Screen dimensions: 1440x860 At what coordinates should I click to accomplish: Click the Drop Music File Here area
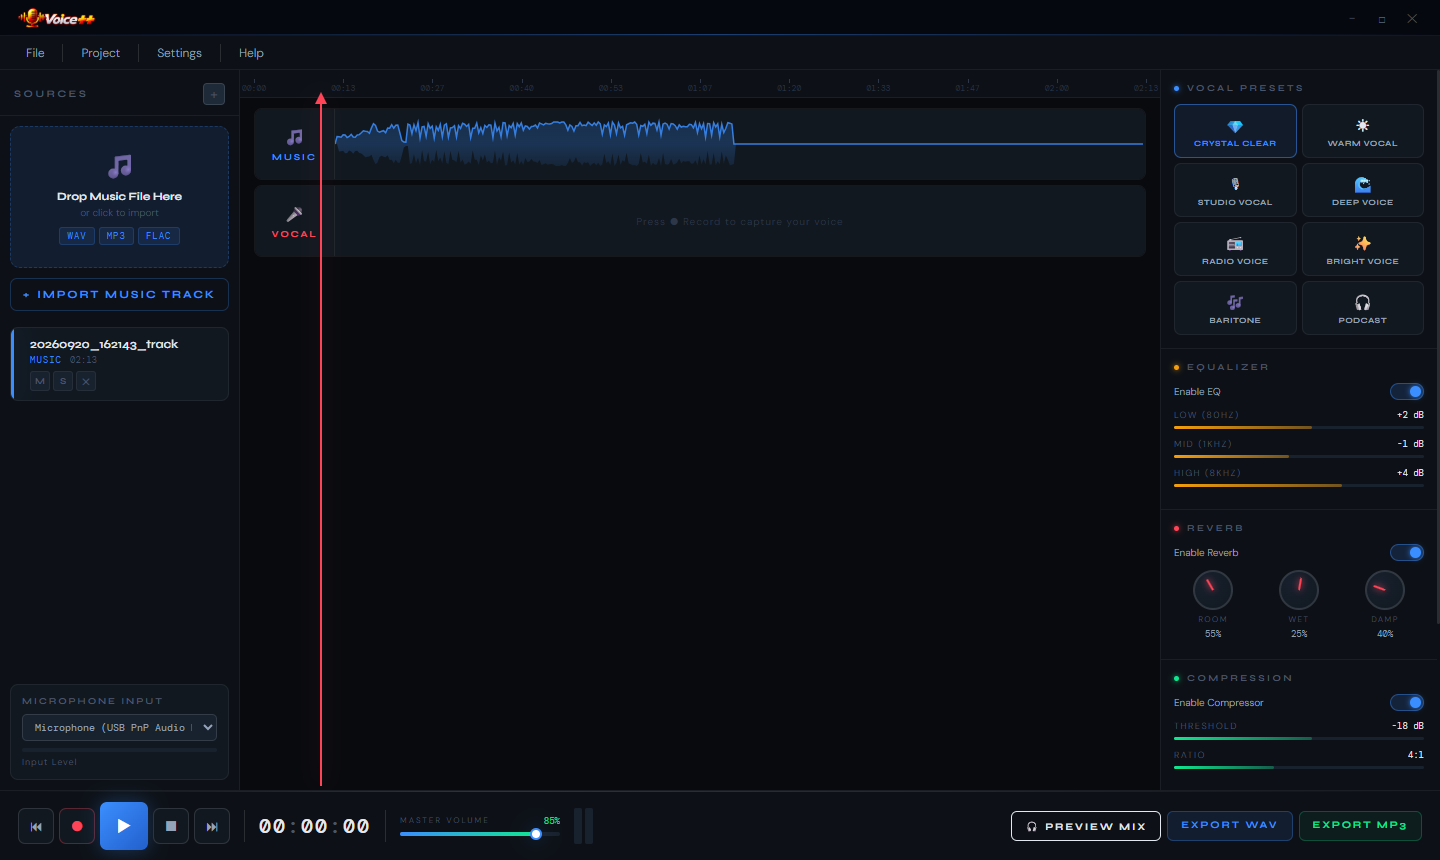pyautogui.click(x=119, y=197)
